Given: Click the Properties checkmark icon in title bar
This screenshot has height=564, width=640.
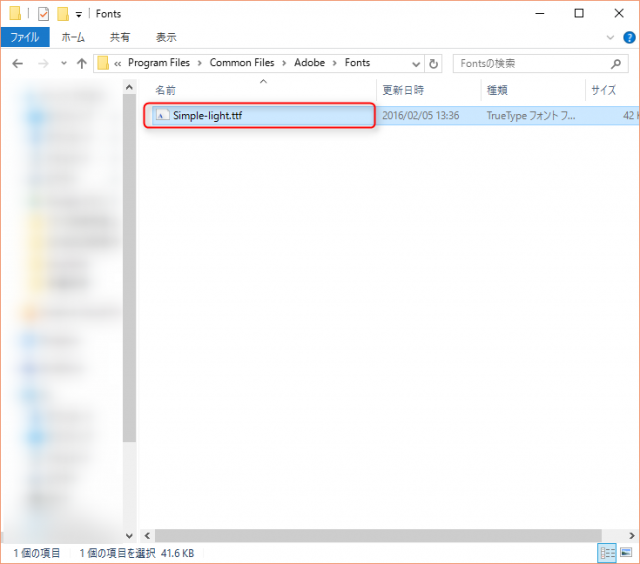Looking at the screenshot, I should pos(43,14).
